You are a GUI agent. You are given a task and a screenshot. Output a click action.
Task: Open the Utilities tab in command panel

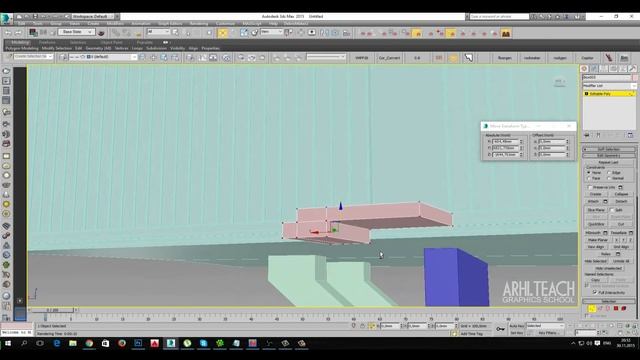pos(632,69)
